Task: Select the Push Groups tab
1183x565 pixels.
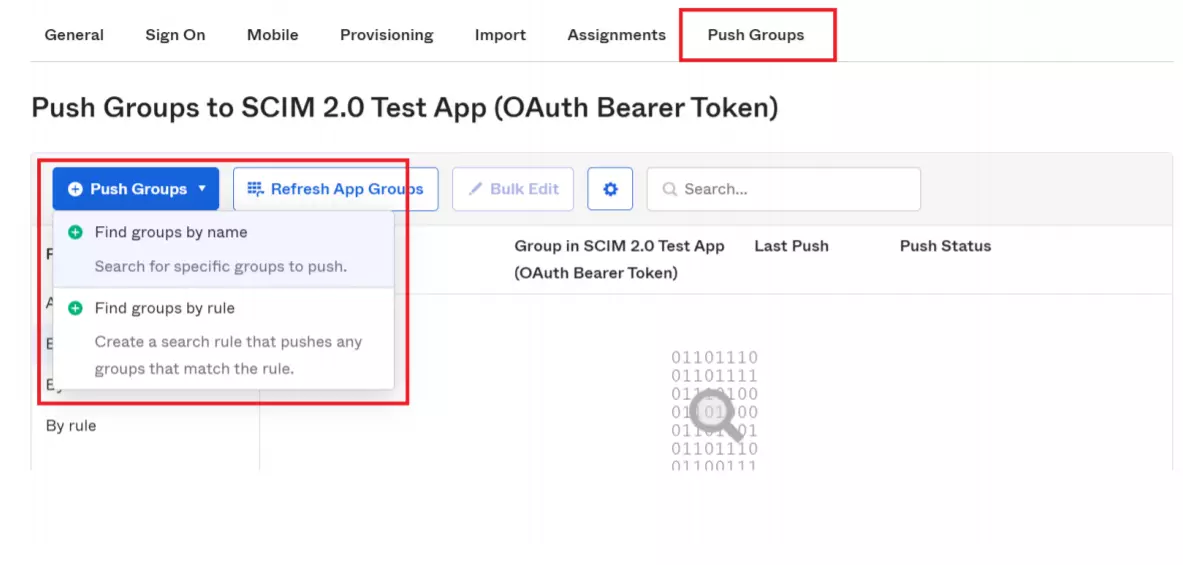Action: (755, 35)
